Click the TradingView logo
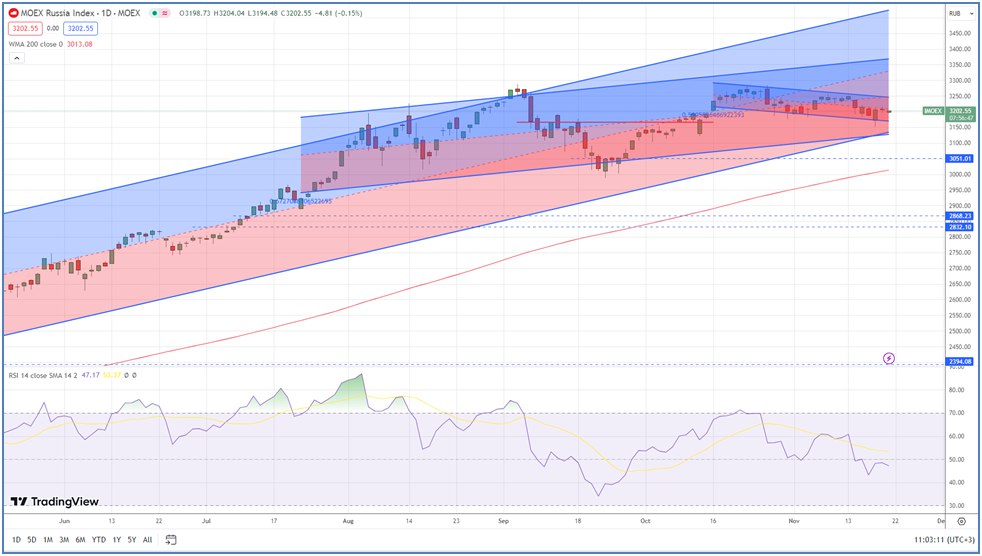This screenshot has height=556, width=982. point(54,502)
